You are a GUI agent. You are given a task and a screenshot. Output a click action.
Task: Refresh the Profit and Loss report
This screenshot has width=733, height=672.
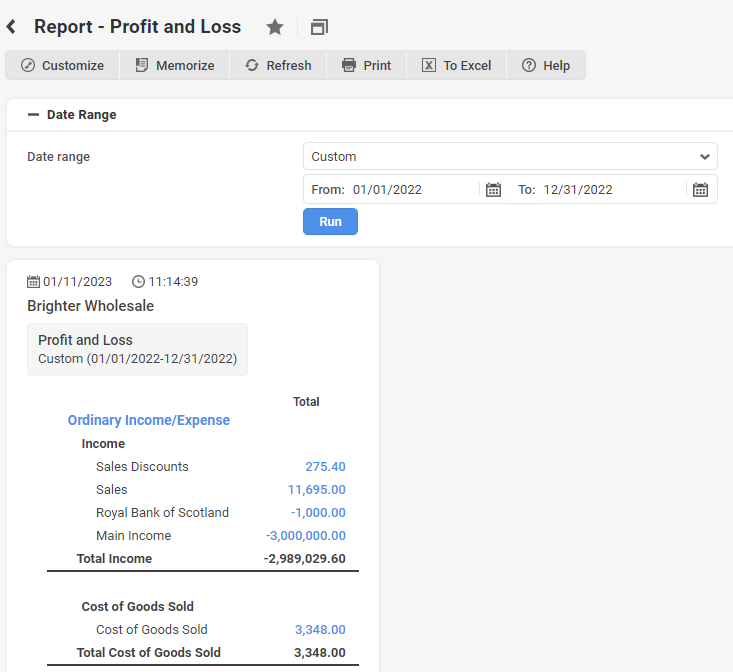278,65
